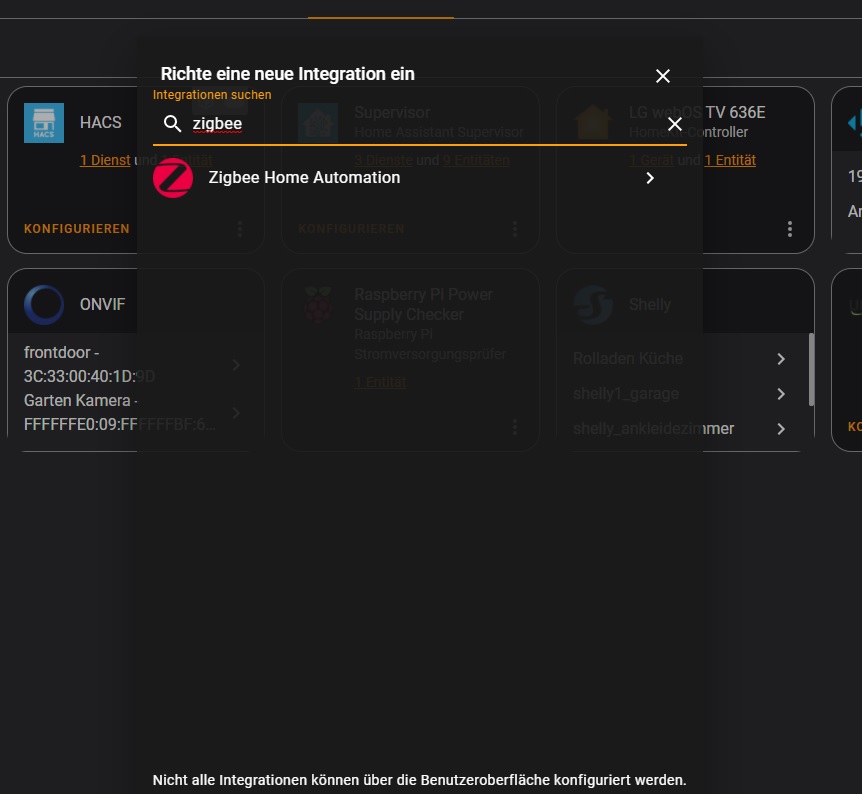Click the LG webOS TV HomeKit icon
The width and height of the screenshot is (862, 794).
[593, 122]
